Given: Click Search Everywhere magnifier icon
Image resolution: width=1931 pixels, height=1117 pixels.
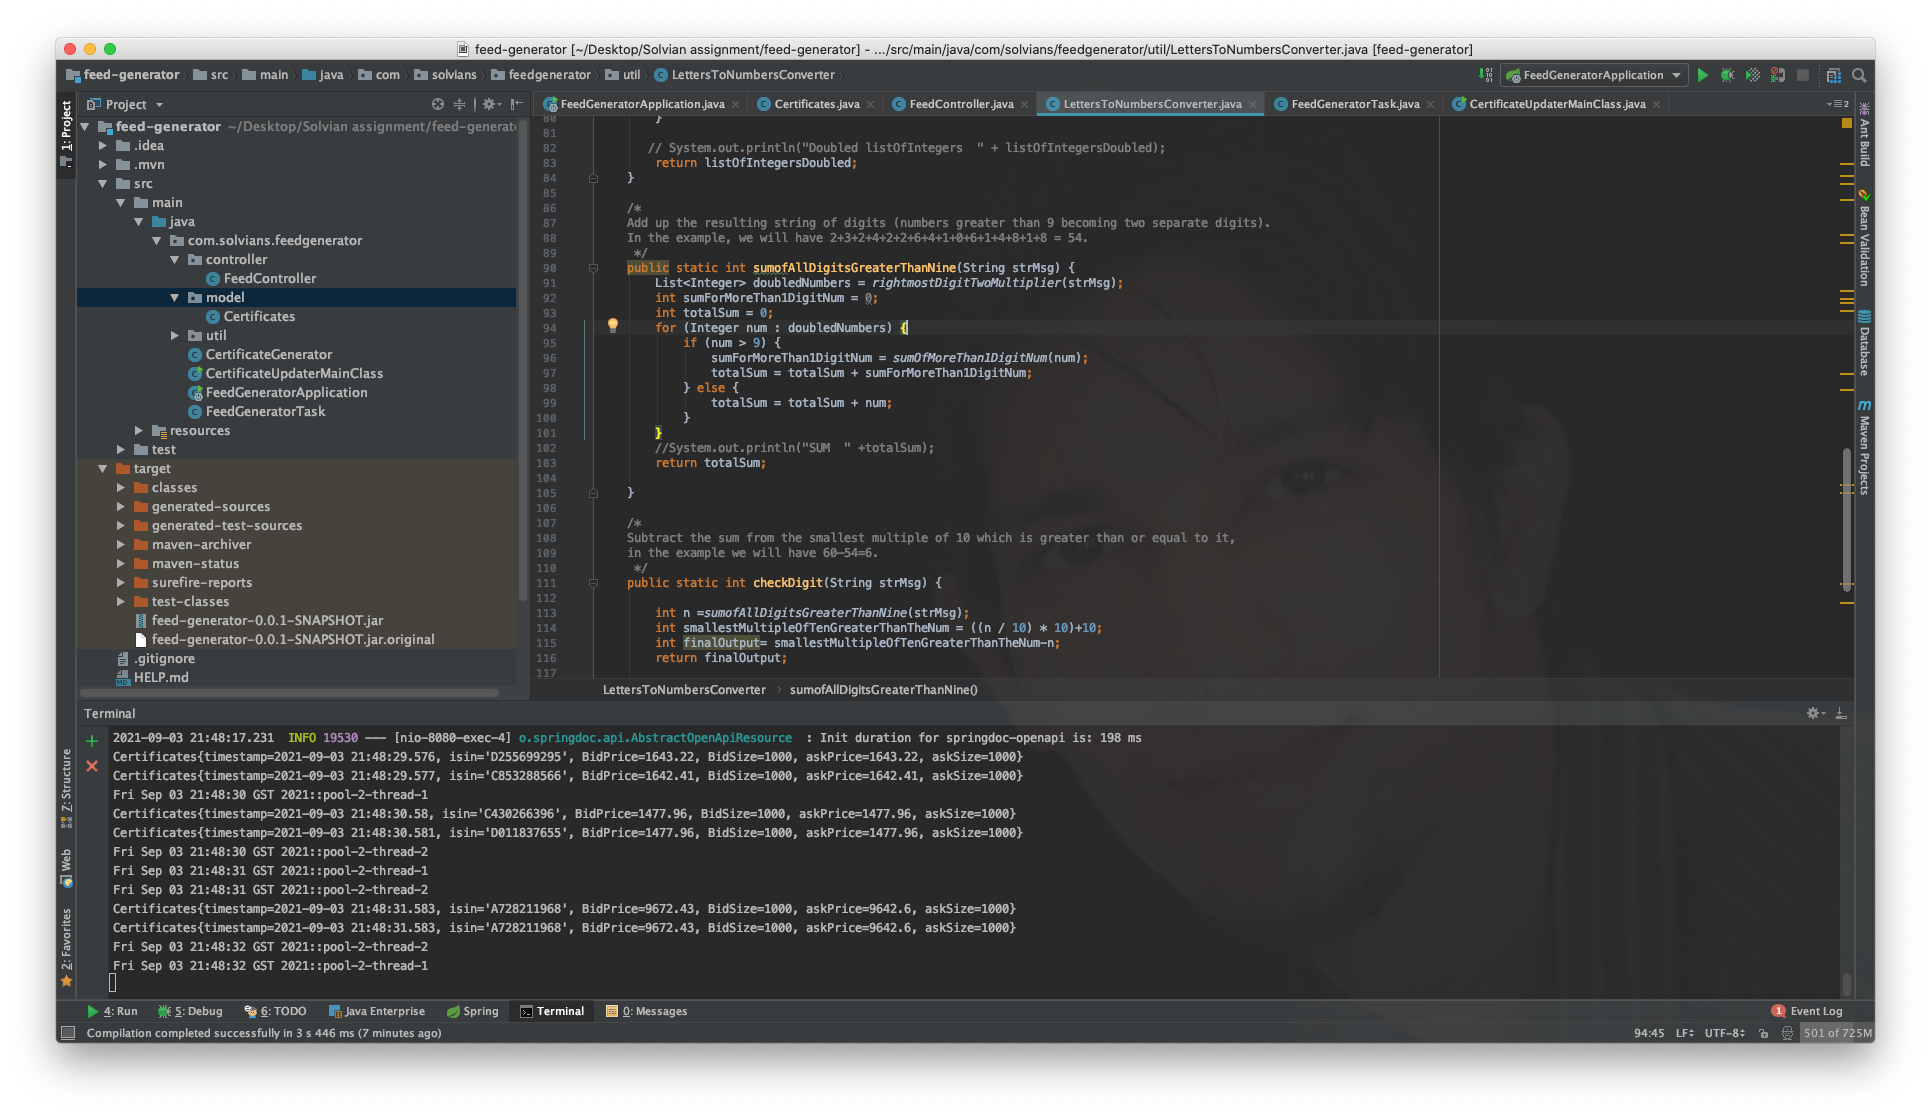Looking at the screenshot, I should coord(1859,75).
